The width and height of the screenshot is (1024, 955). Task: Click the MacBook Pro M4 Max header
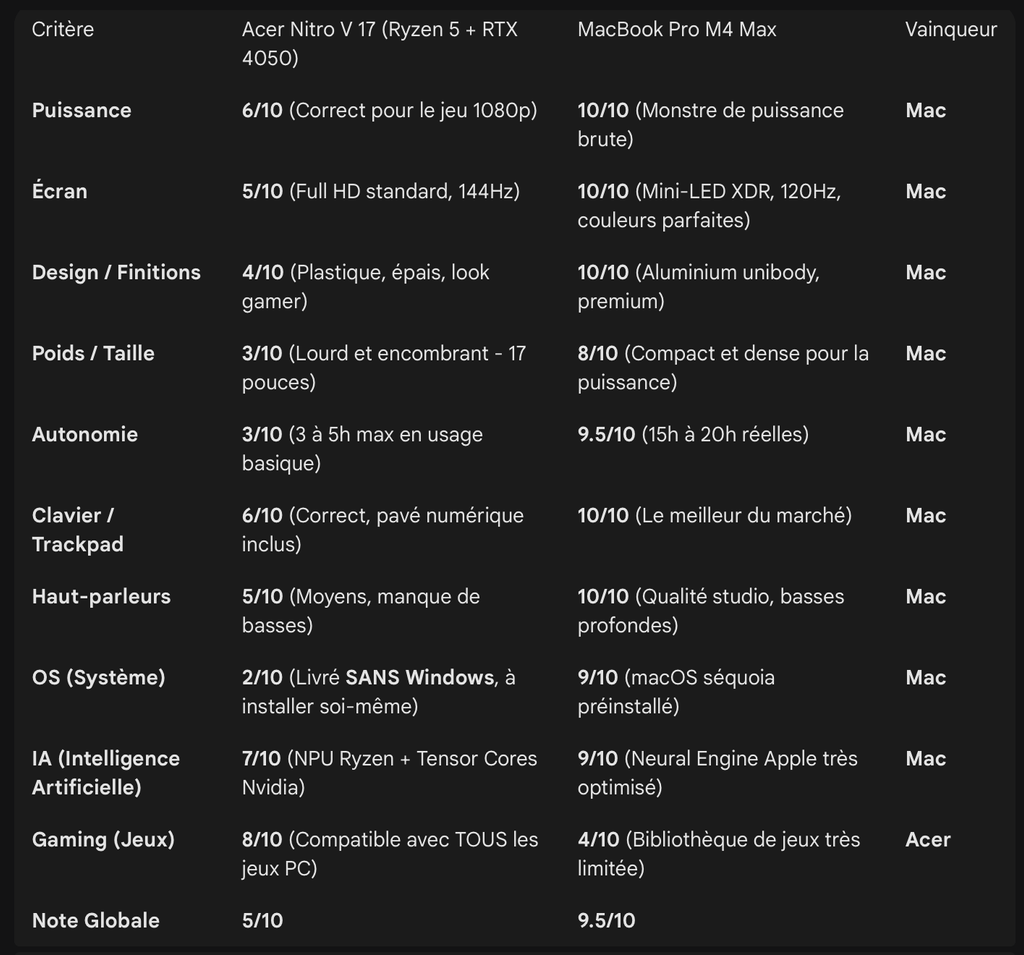click(x=676, y=30)
